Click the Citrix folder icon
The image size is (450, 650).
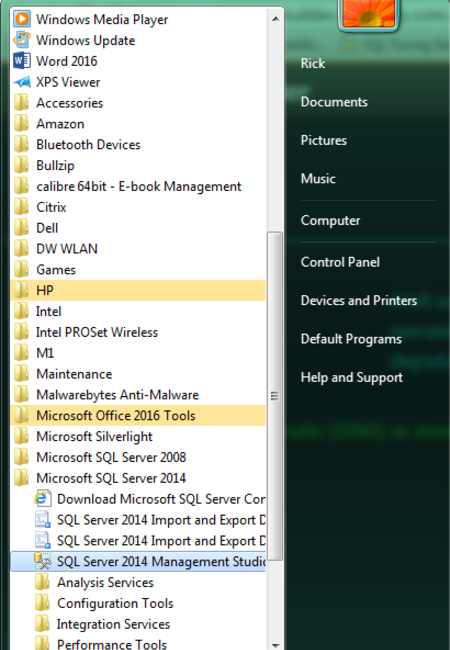(21, 206)
